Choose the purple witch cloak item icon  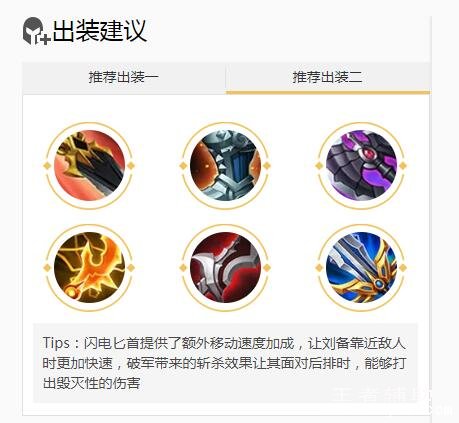(x=361, y=165)
